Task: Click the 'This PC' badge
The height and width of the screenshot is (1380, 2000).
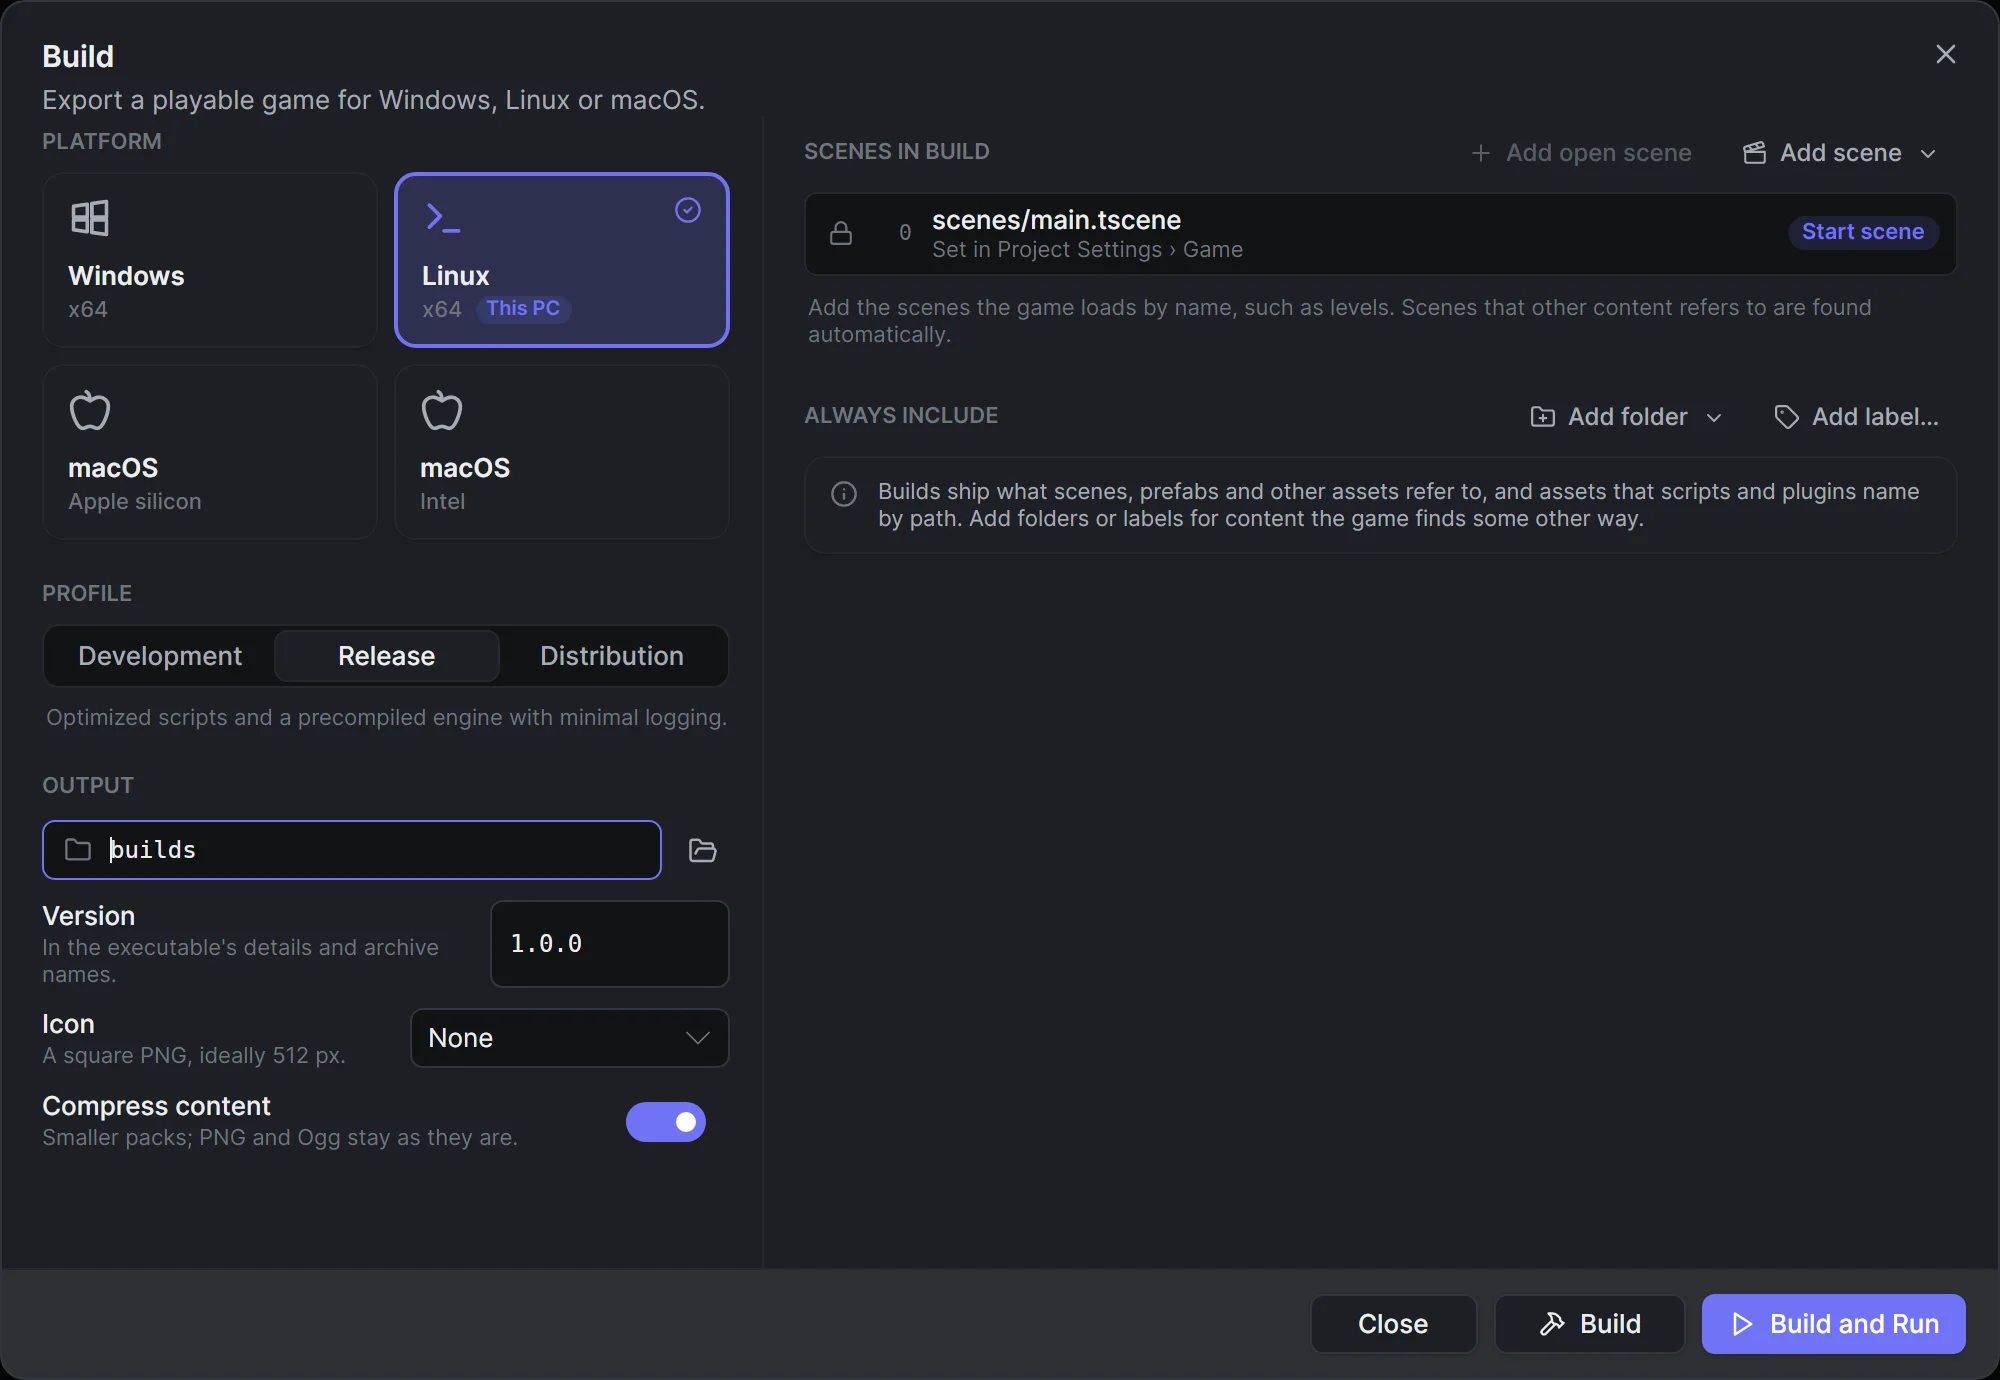Action: pos(523,308)
